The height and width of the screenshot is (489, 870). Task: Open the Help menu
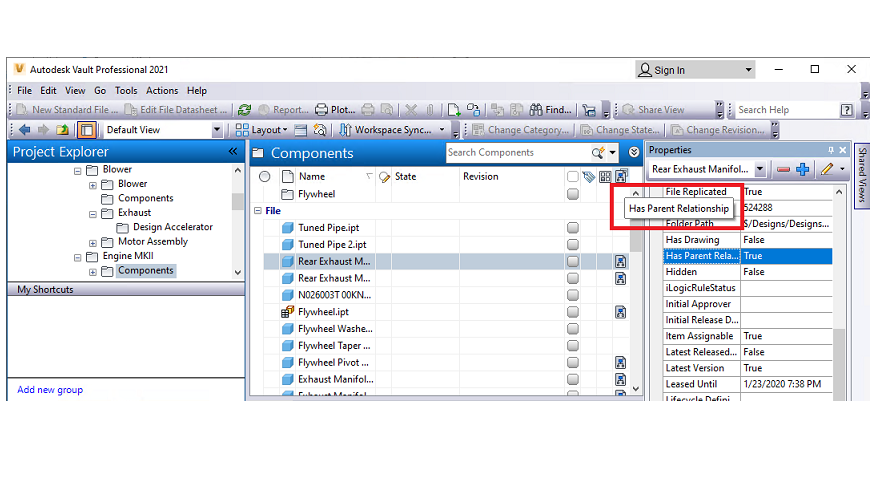[196, 90]
